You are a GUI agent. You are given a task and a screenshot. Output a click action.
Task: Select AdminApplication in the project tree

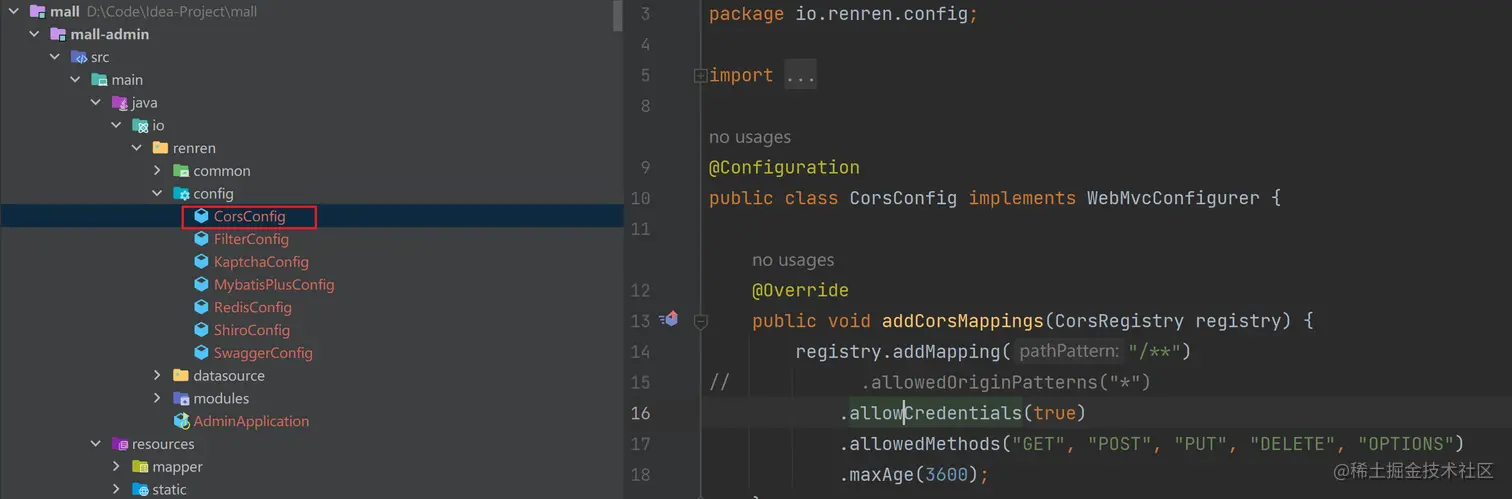click(x=251, y=421)
